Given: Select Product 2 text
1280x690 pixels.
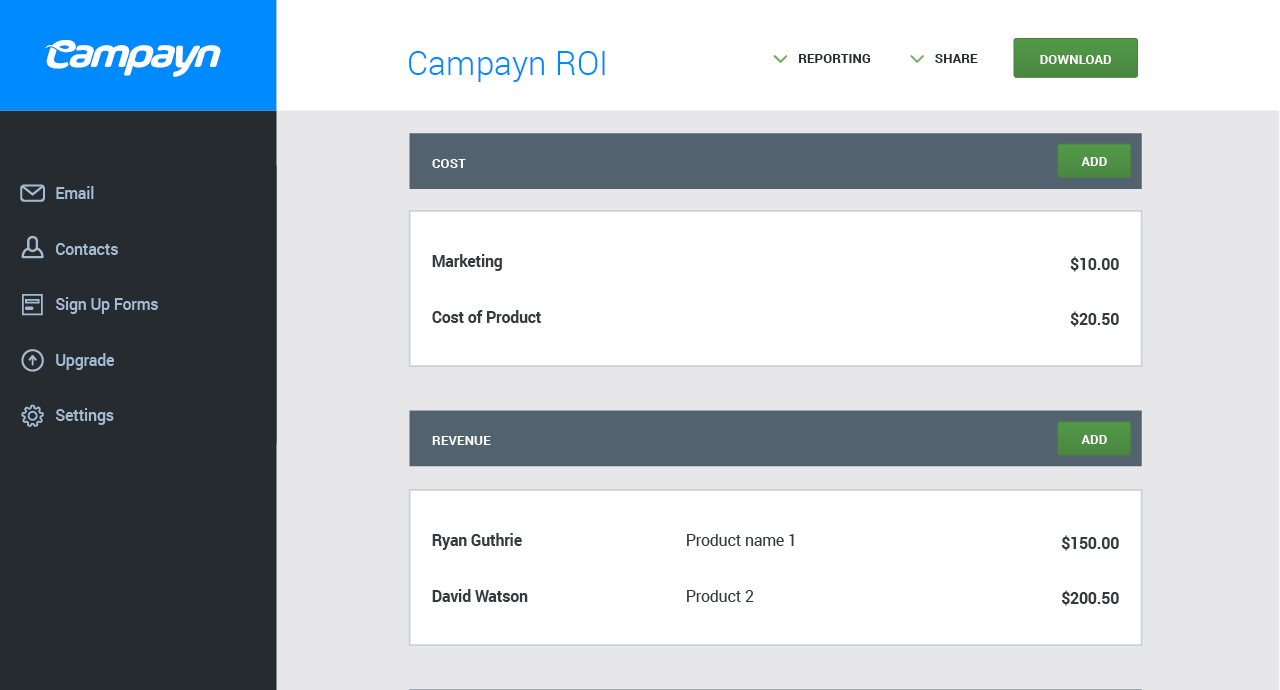Looking at the screenshot, I should pyautogui.click(x=720, y=596).
